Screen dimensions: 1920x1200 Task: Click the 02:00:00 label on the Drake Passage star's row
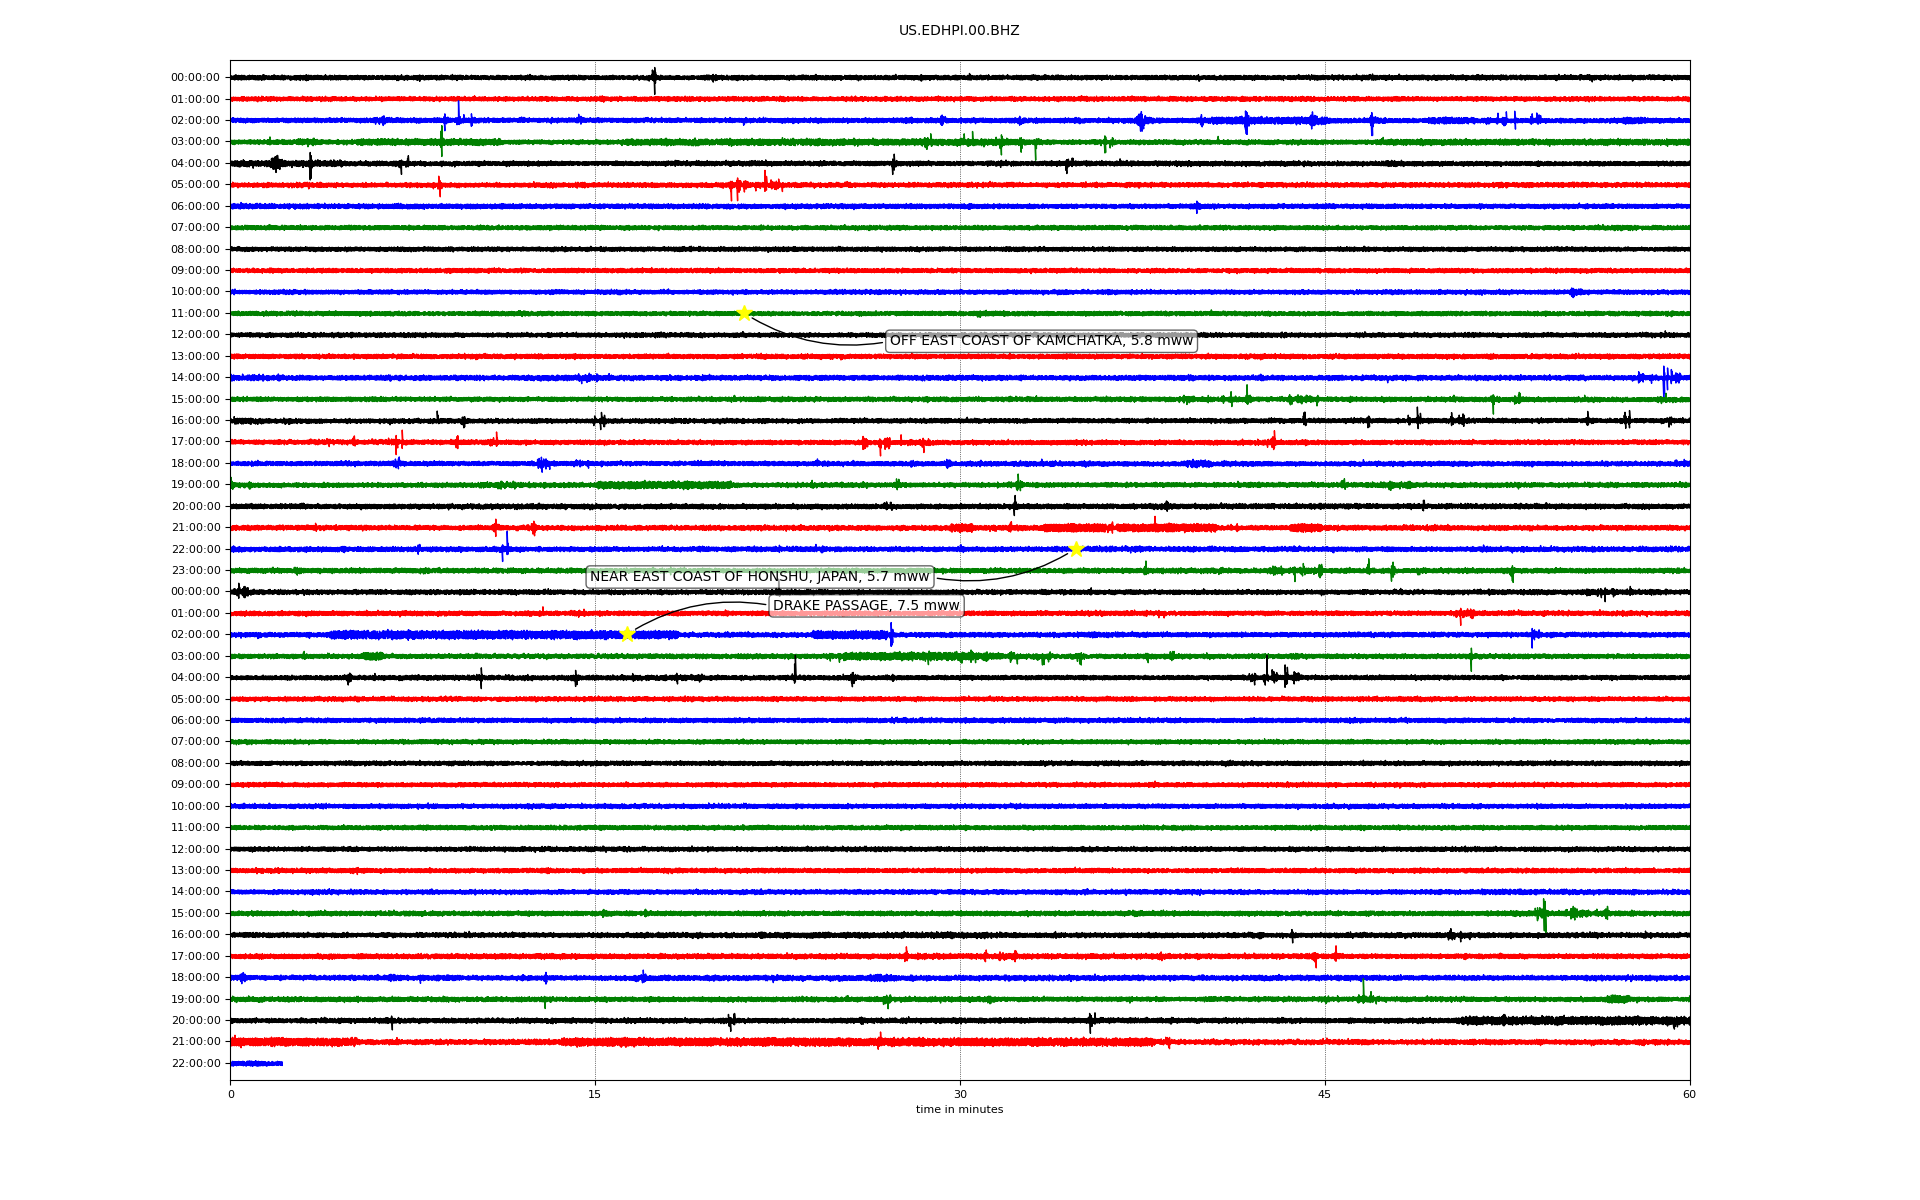pyautogui.click(x=195, y=635)
